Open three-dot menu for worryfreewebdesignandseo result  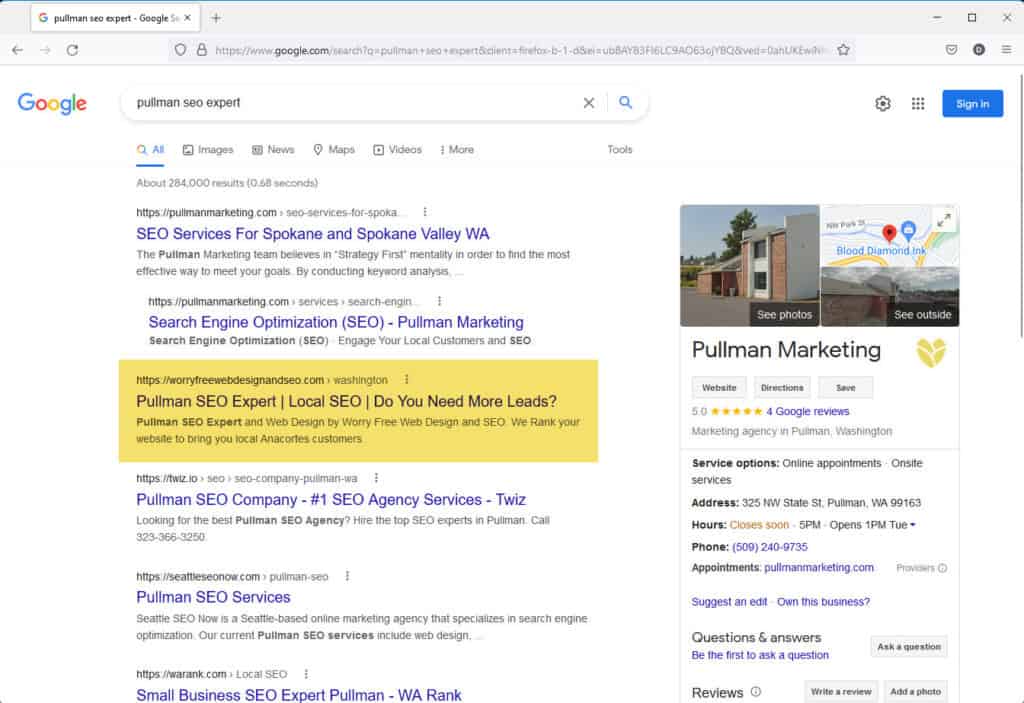click(407, 380)
